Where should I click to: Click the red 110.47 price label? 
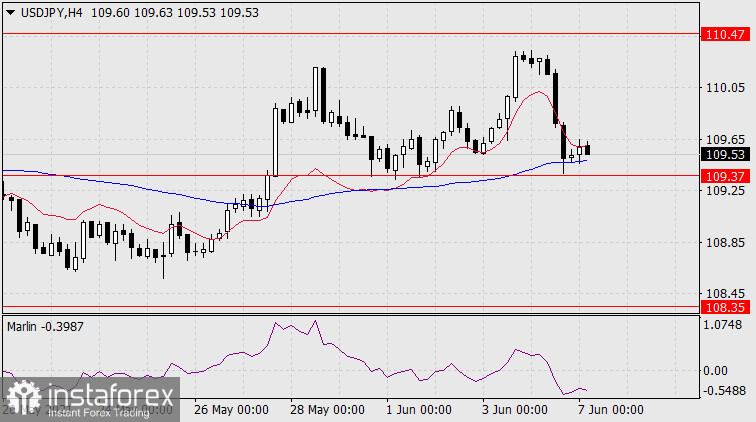click(x=724, y=34)
